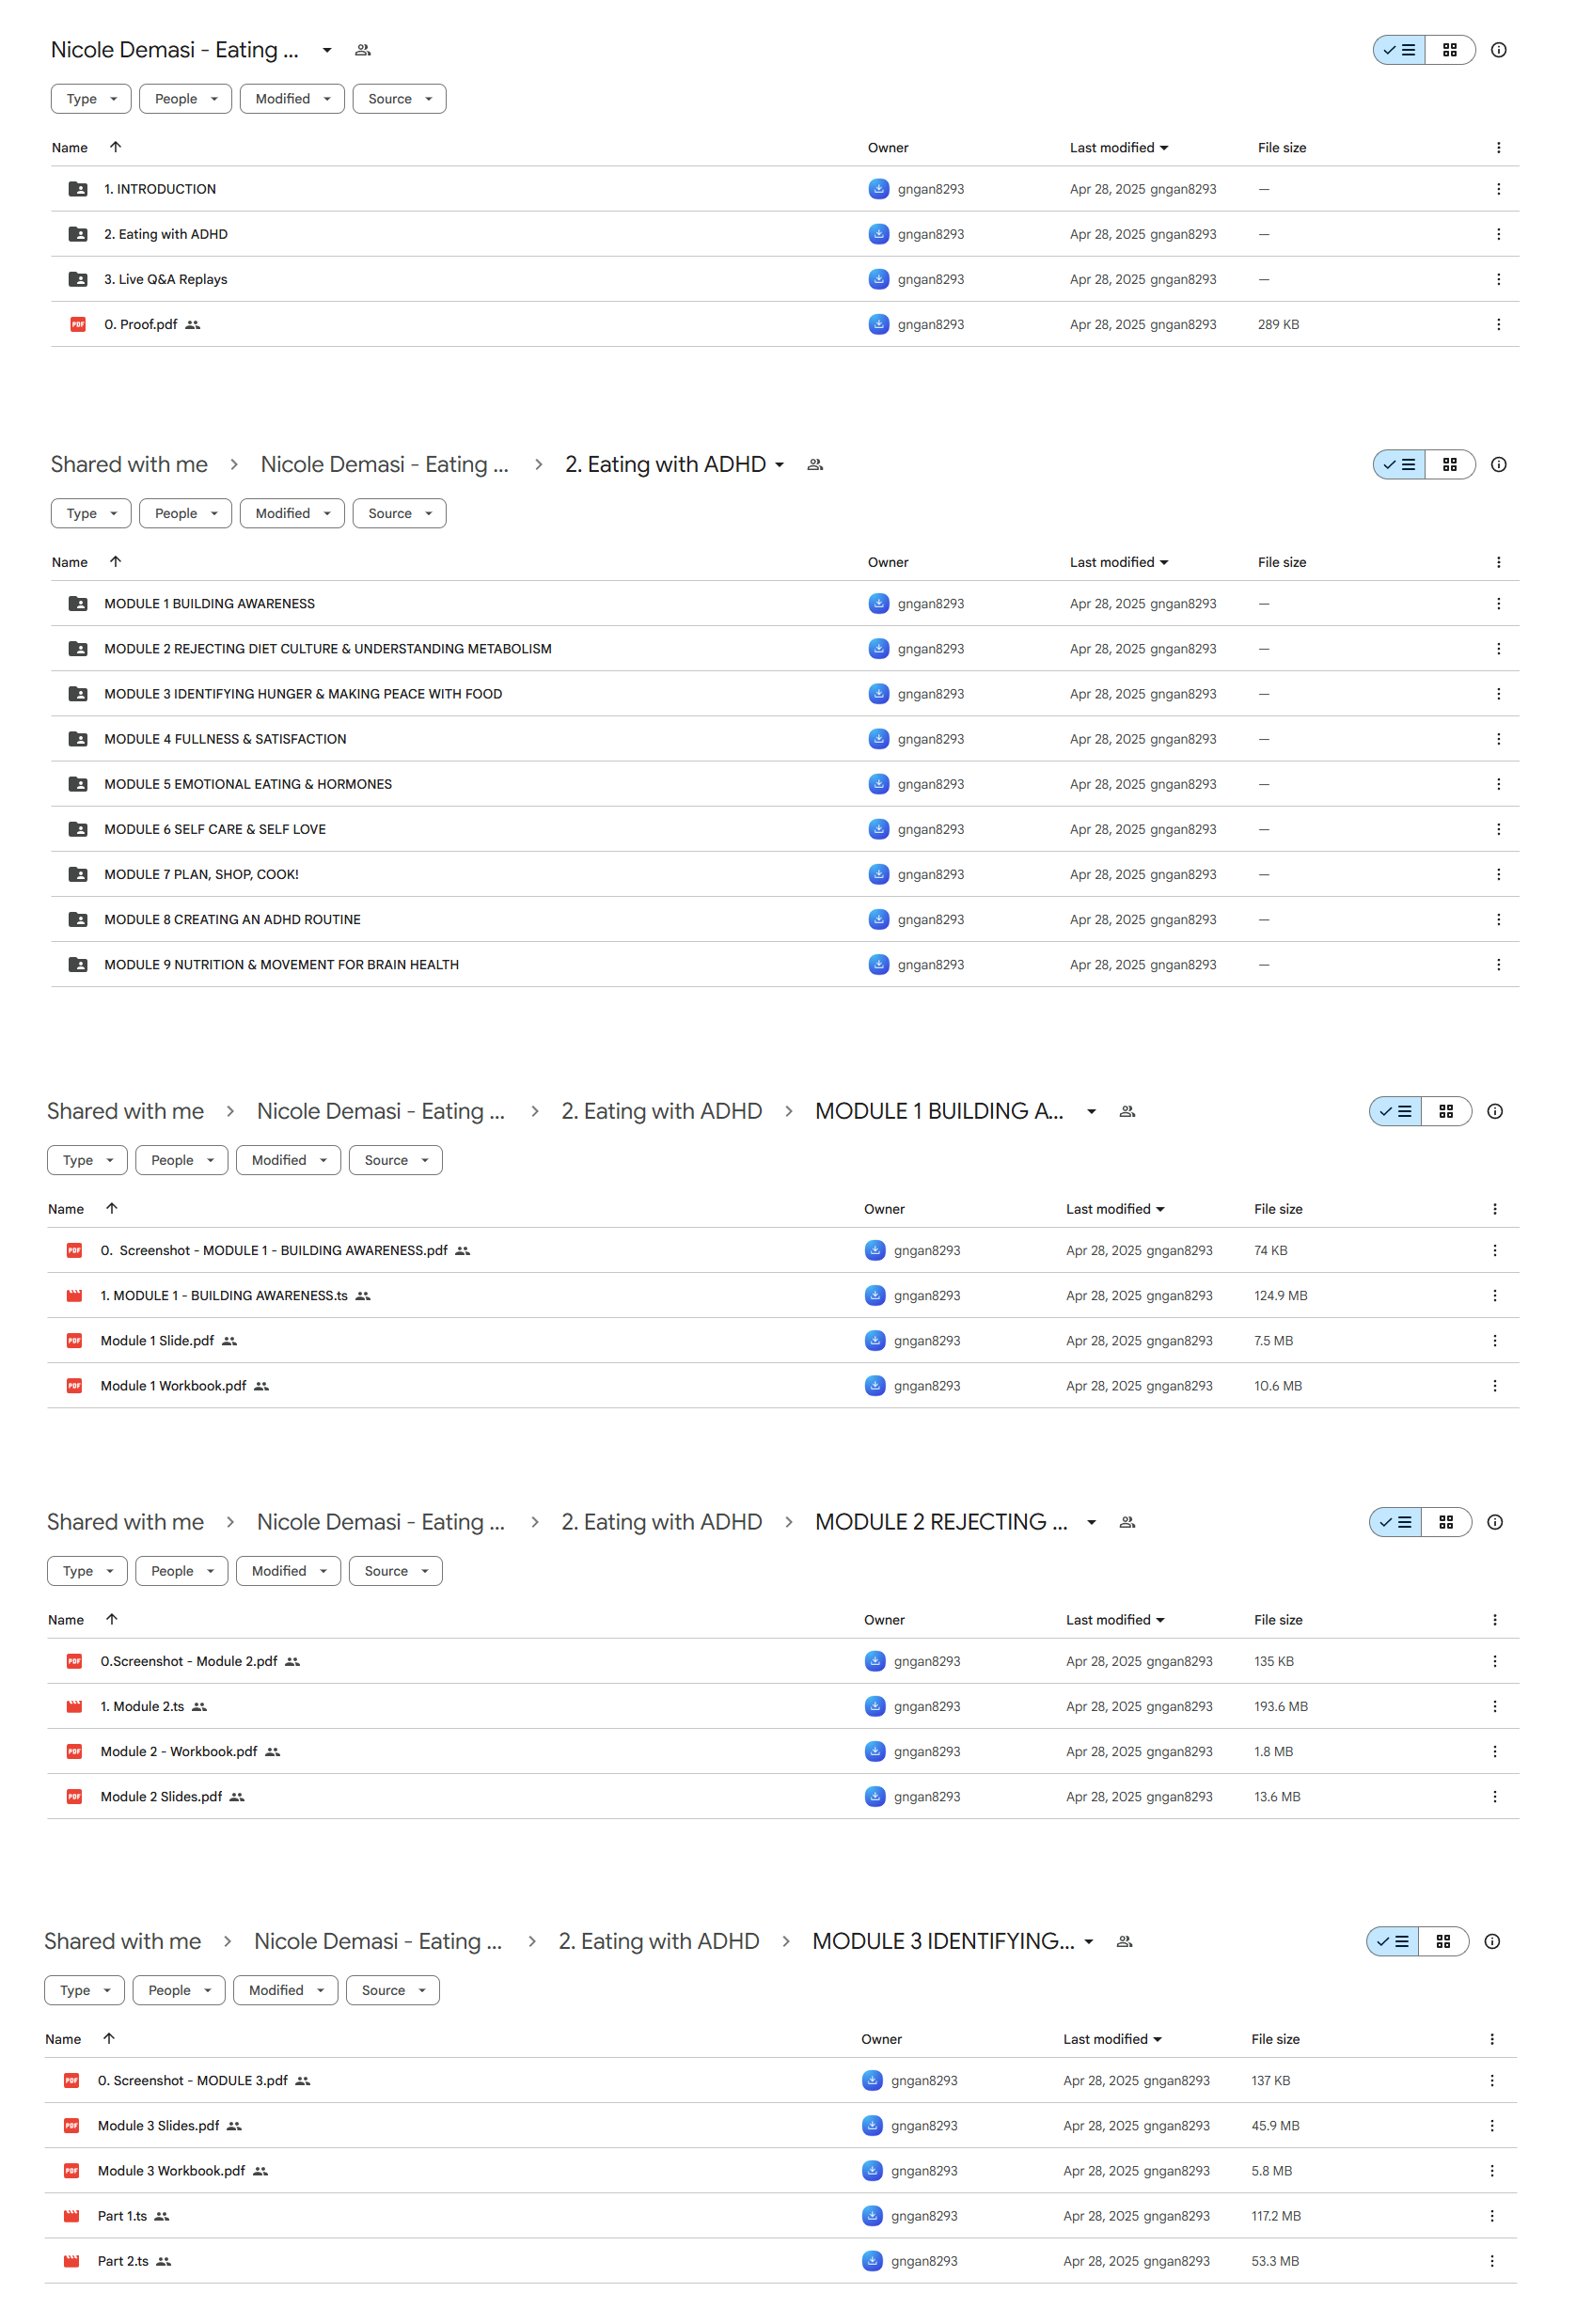Viewport: 1576px width, 2324px height.
Task: Select 0. Screenshot - MODULE 1 - BUILDING AWARENESS.pdf
Action: click(783, 1250)
